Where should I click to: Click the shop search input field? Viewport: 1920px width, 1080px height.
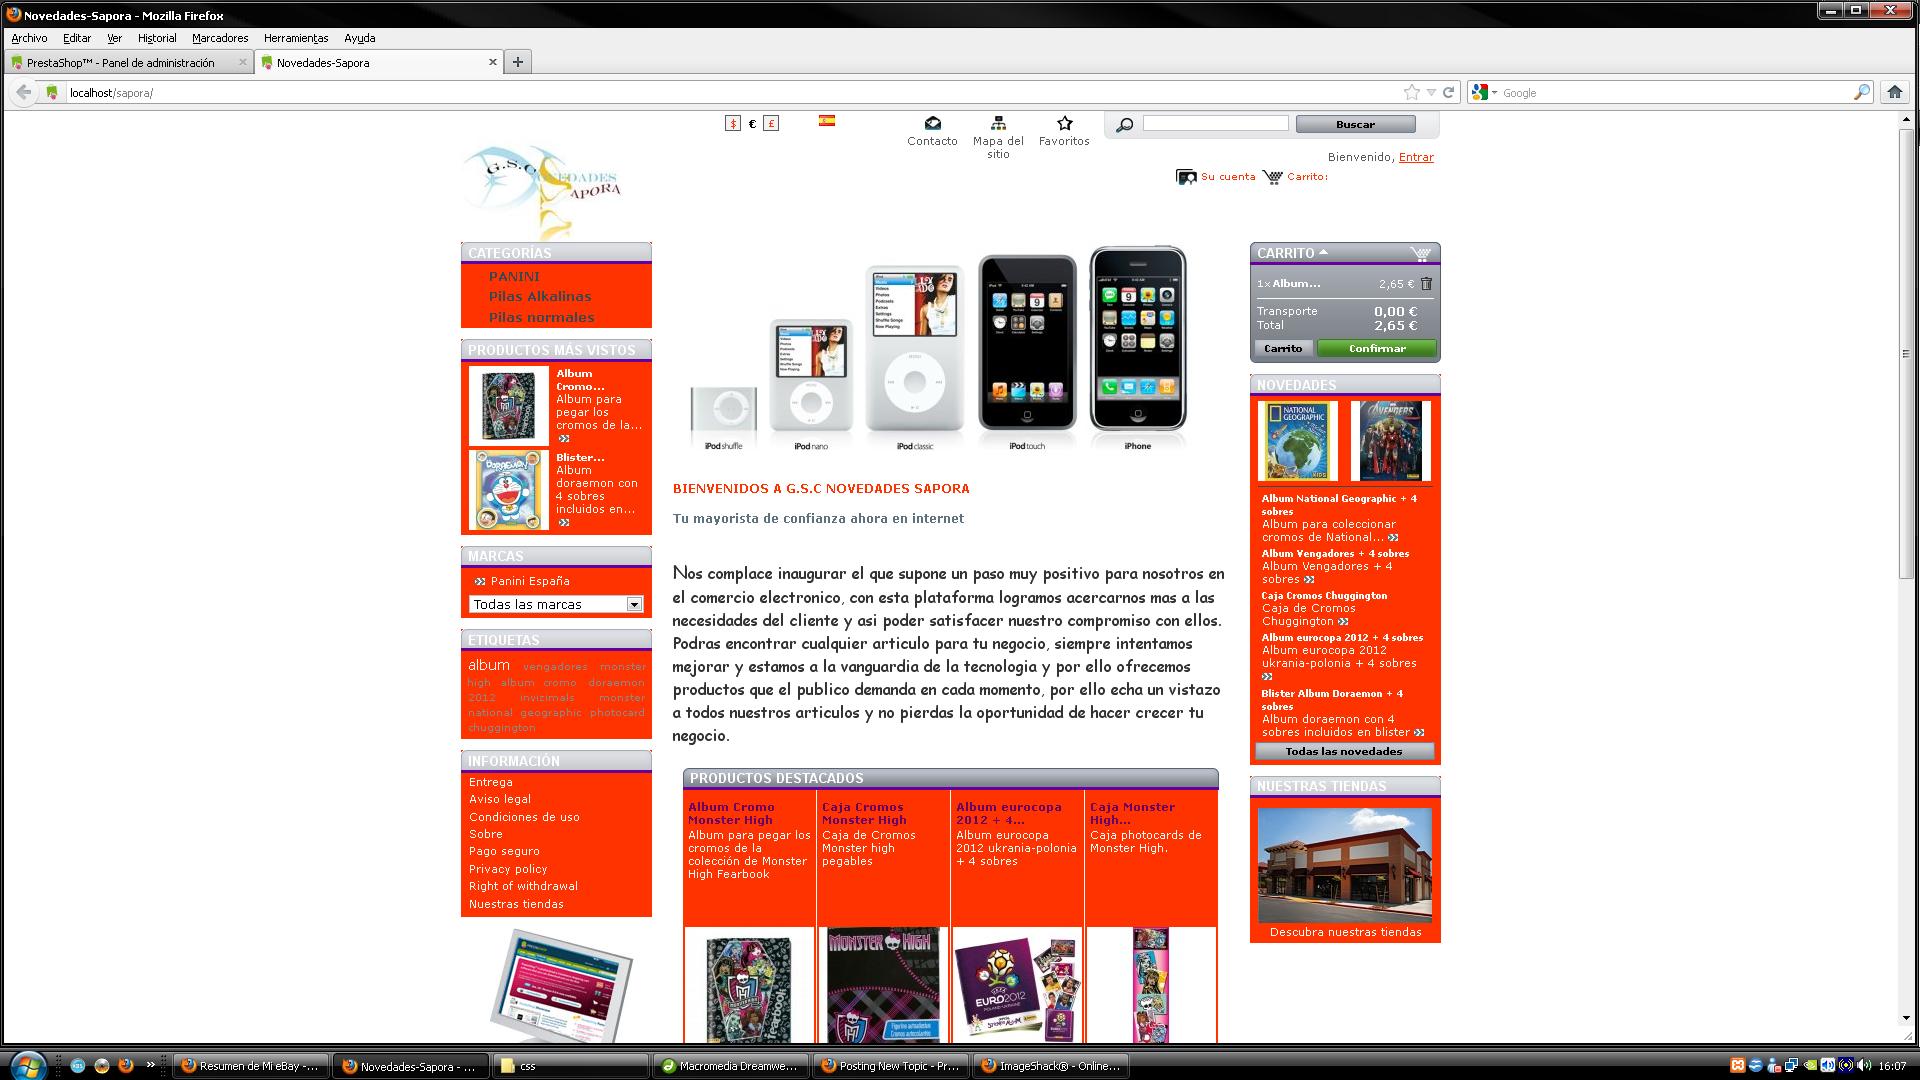[x=1215, y=123]
